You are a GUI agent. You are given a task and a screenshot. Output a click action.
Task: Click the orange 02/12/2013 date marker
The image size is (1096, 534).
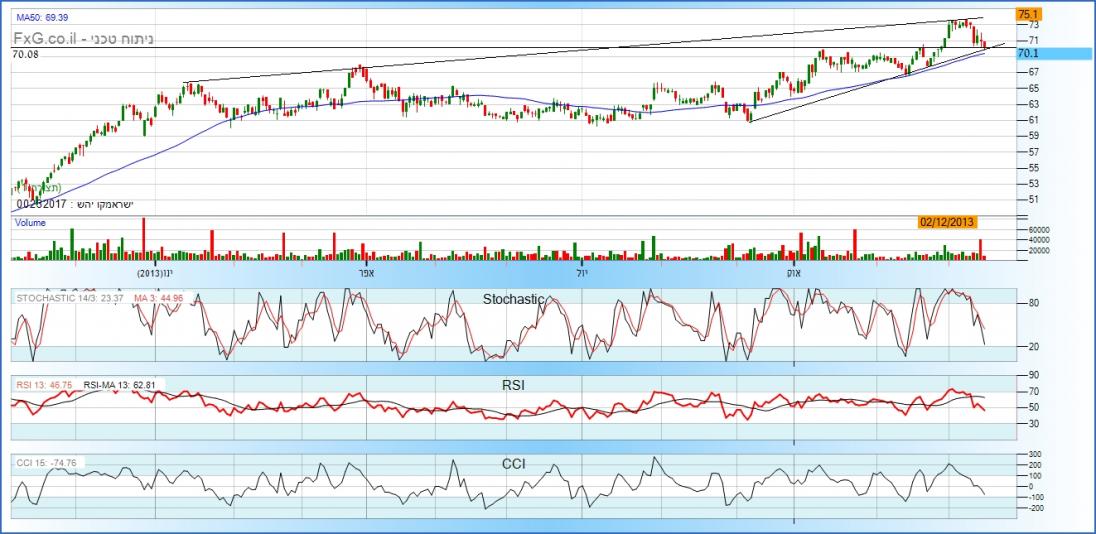(947, 221)
